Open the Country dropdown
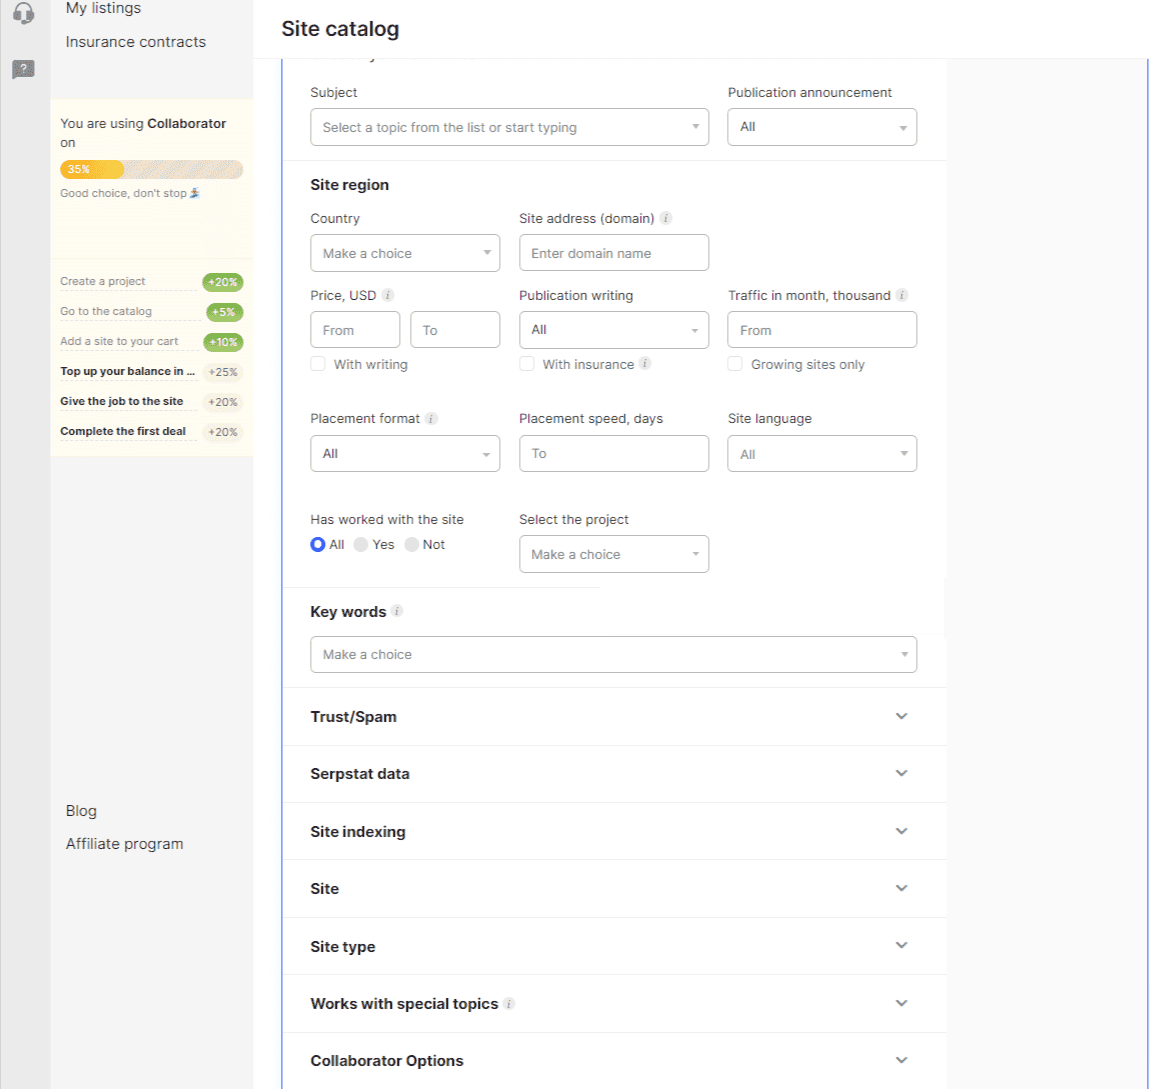This screenshot has width=1150, height=1089. tap(405, 253)
